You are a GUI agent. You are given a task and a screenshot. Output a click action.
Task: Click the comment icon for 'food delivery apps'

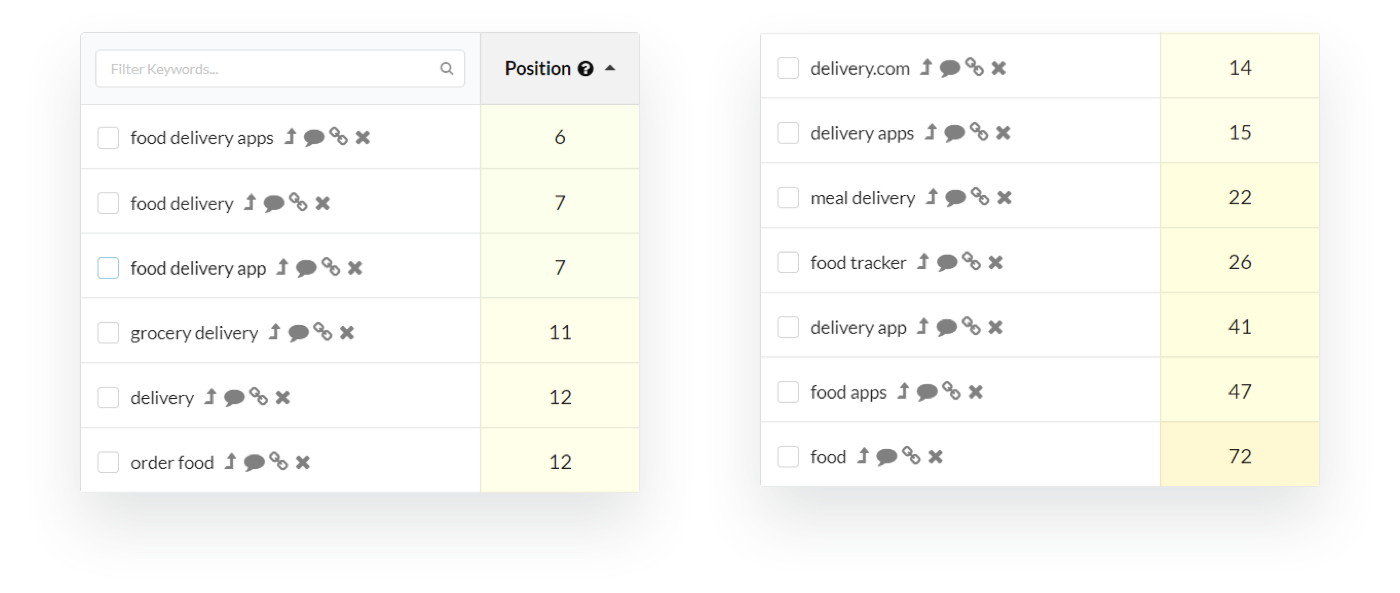(314, 138)
